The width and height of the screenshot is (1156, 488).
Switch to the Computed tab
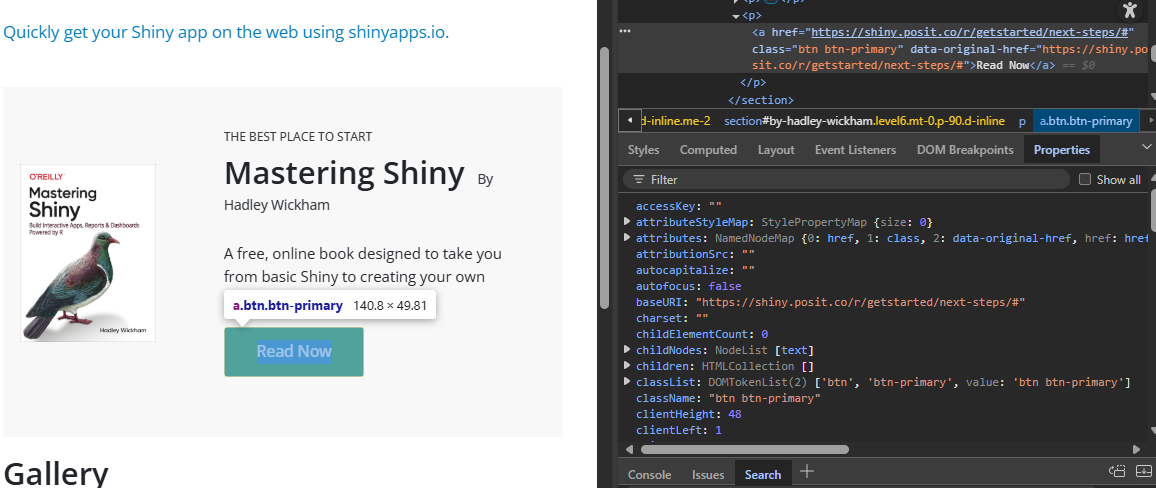click(708, 150)
